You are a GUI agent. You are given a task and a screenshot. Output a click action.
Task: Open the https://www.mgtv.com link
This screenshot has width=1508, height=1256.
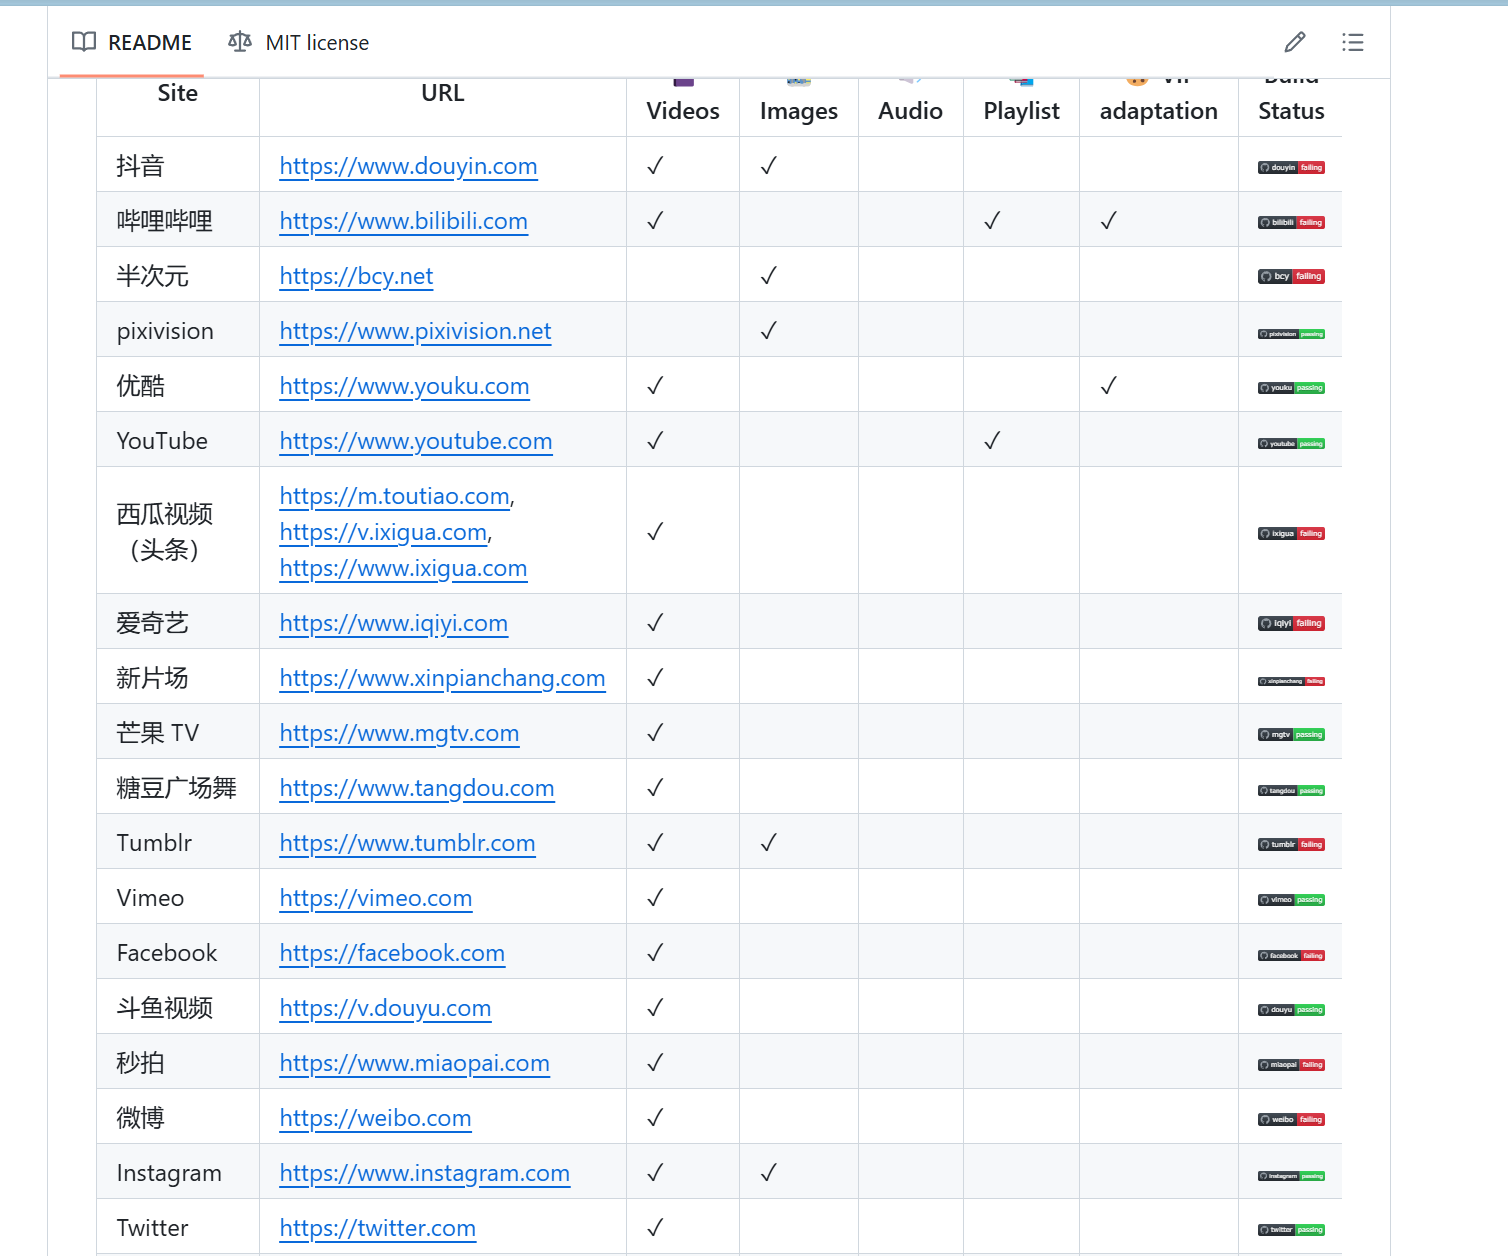click(x=399, y=733)
